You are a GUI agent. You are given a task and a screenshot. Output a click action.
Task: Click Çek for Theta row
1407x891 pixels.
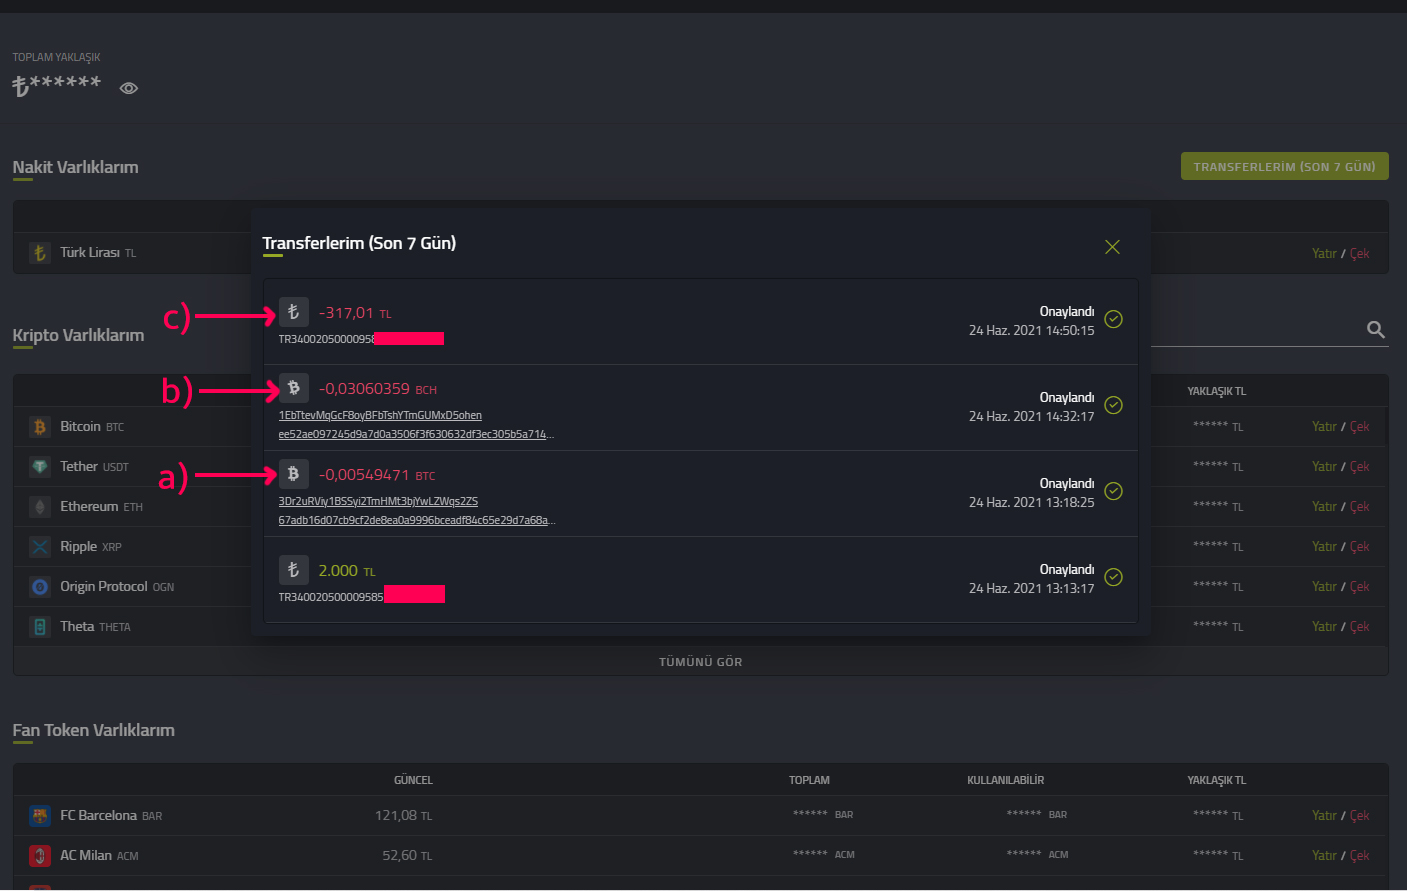[1359, 627]
